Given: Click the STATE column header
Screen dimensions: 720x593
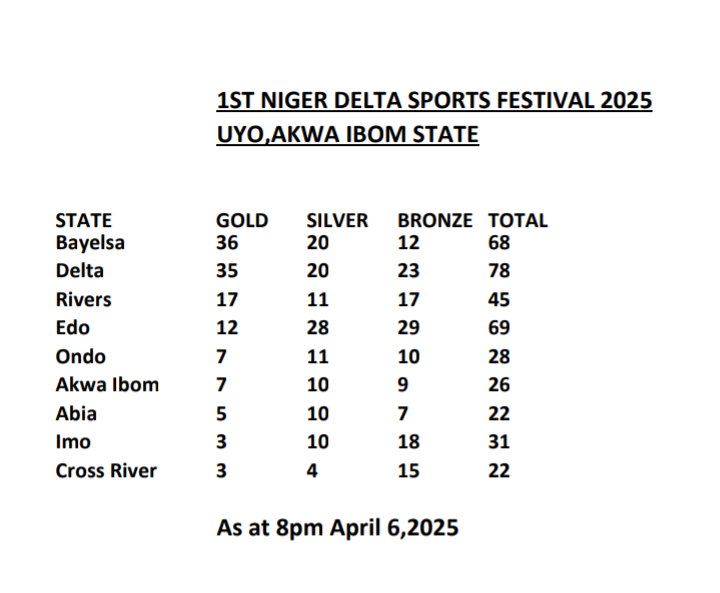Looking at the screenshot, I should [x=84, y=221].
